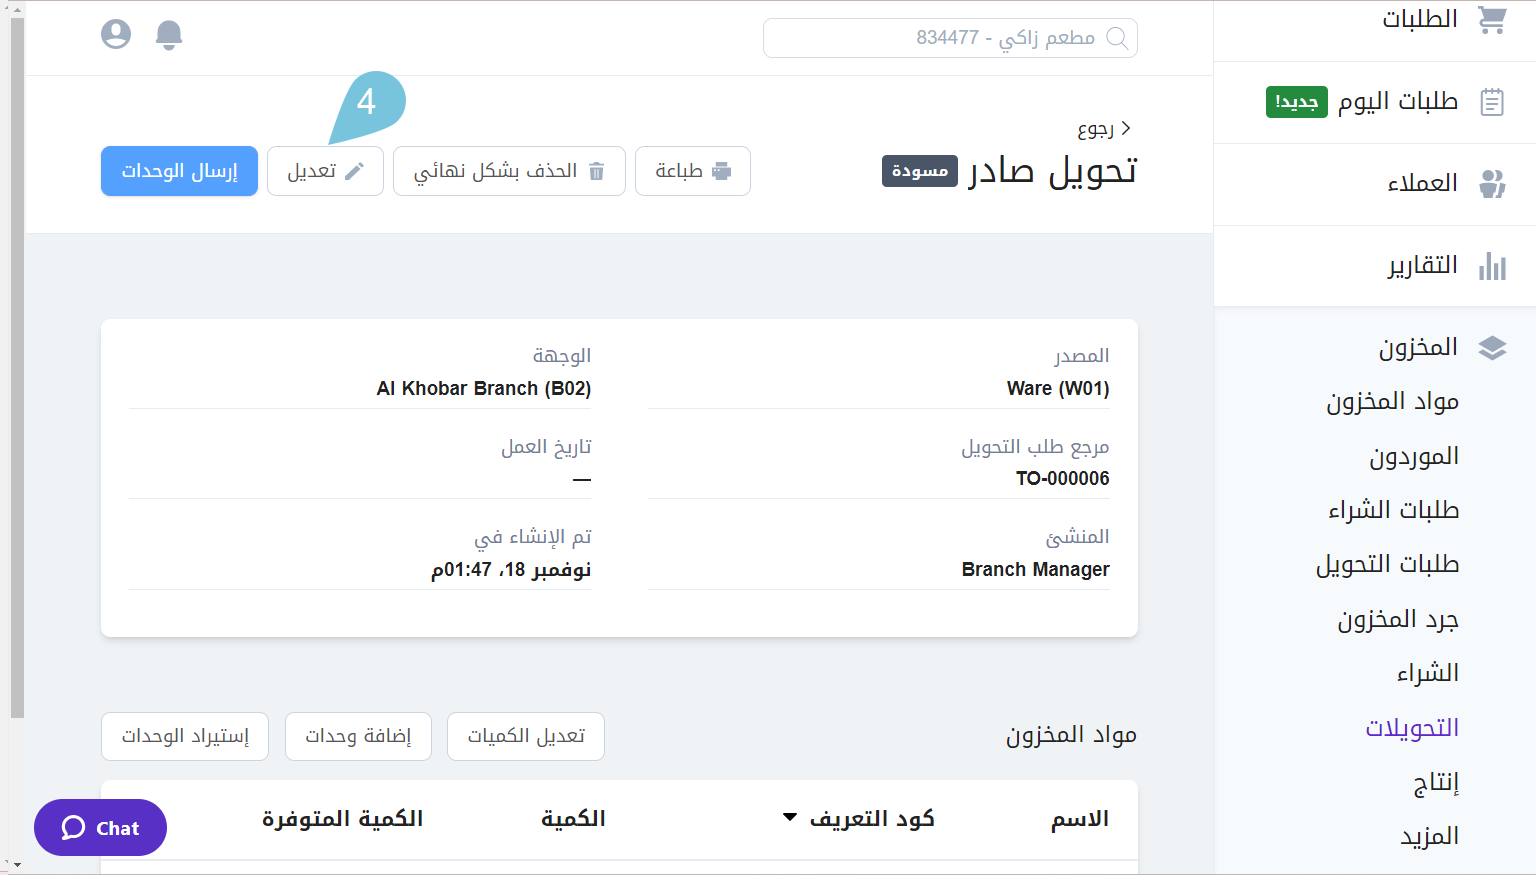Open the Chat support widget
The width and height of the screenshot is (1536, 875).
100,827
